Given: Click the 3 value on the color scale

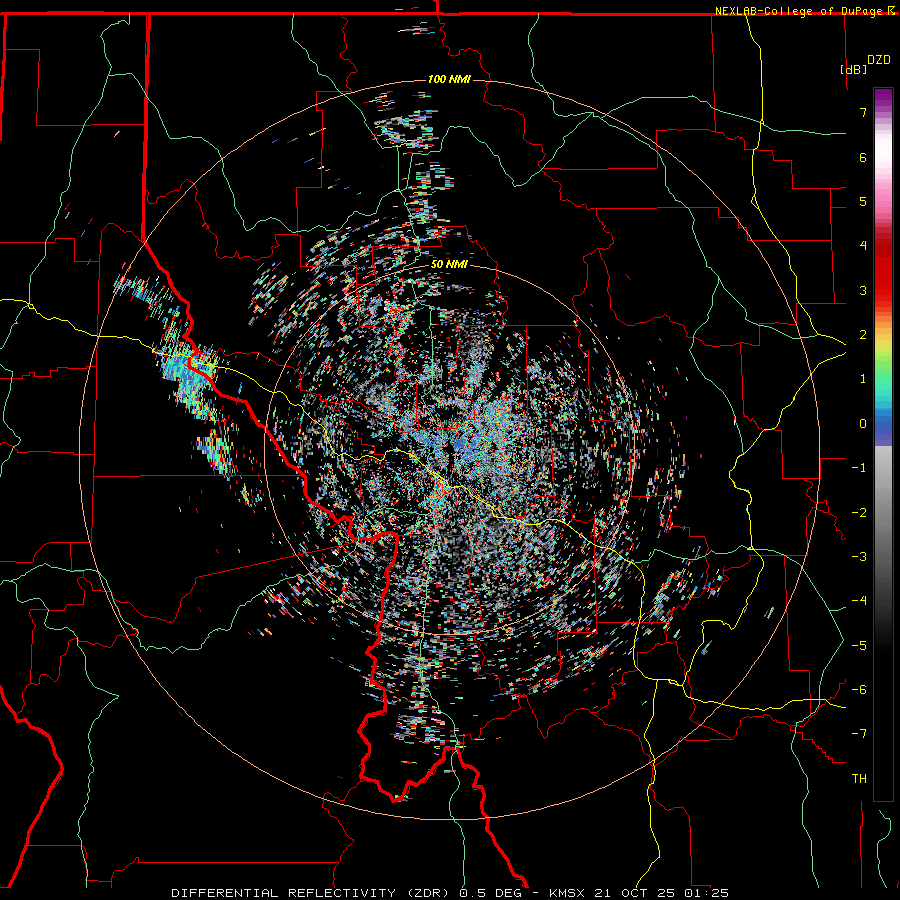Looking at the screenshot, I should click(863, 290).
